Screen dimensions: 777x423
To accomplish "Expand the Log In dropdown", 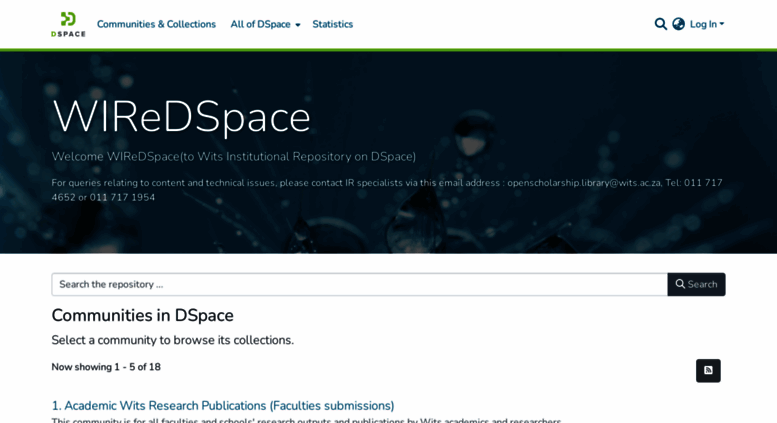I will pos(707,24).
